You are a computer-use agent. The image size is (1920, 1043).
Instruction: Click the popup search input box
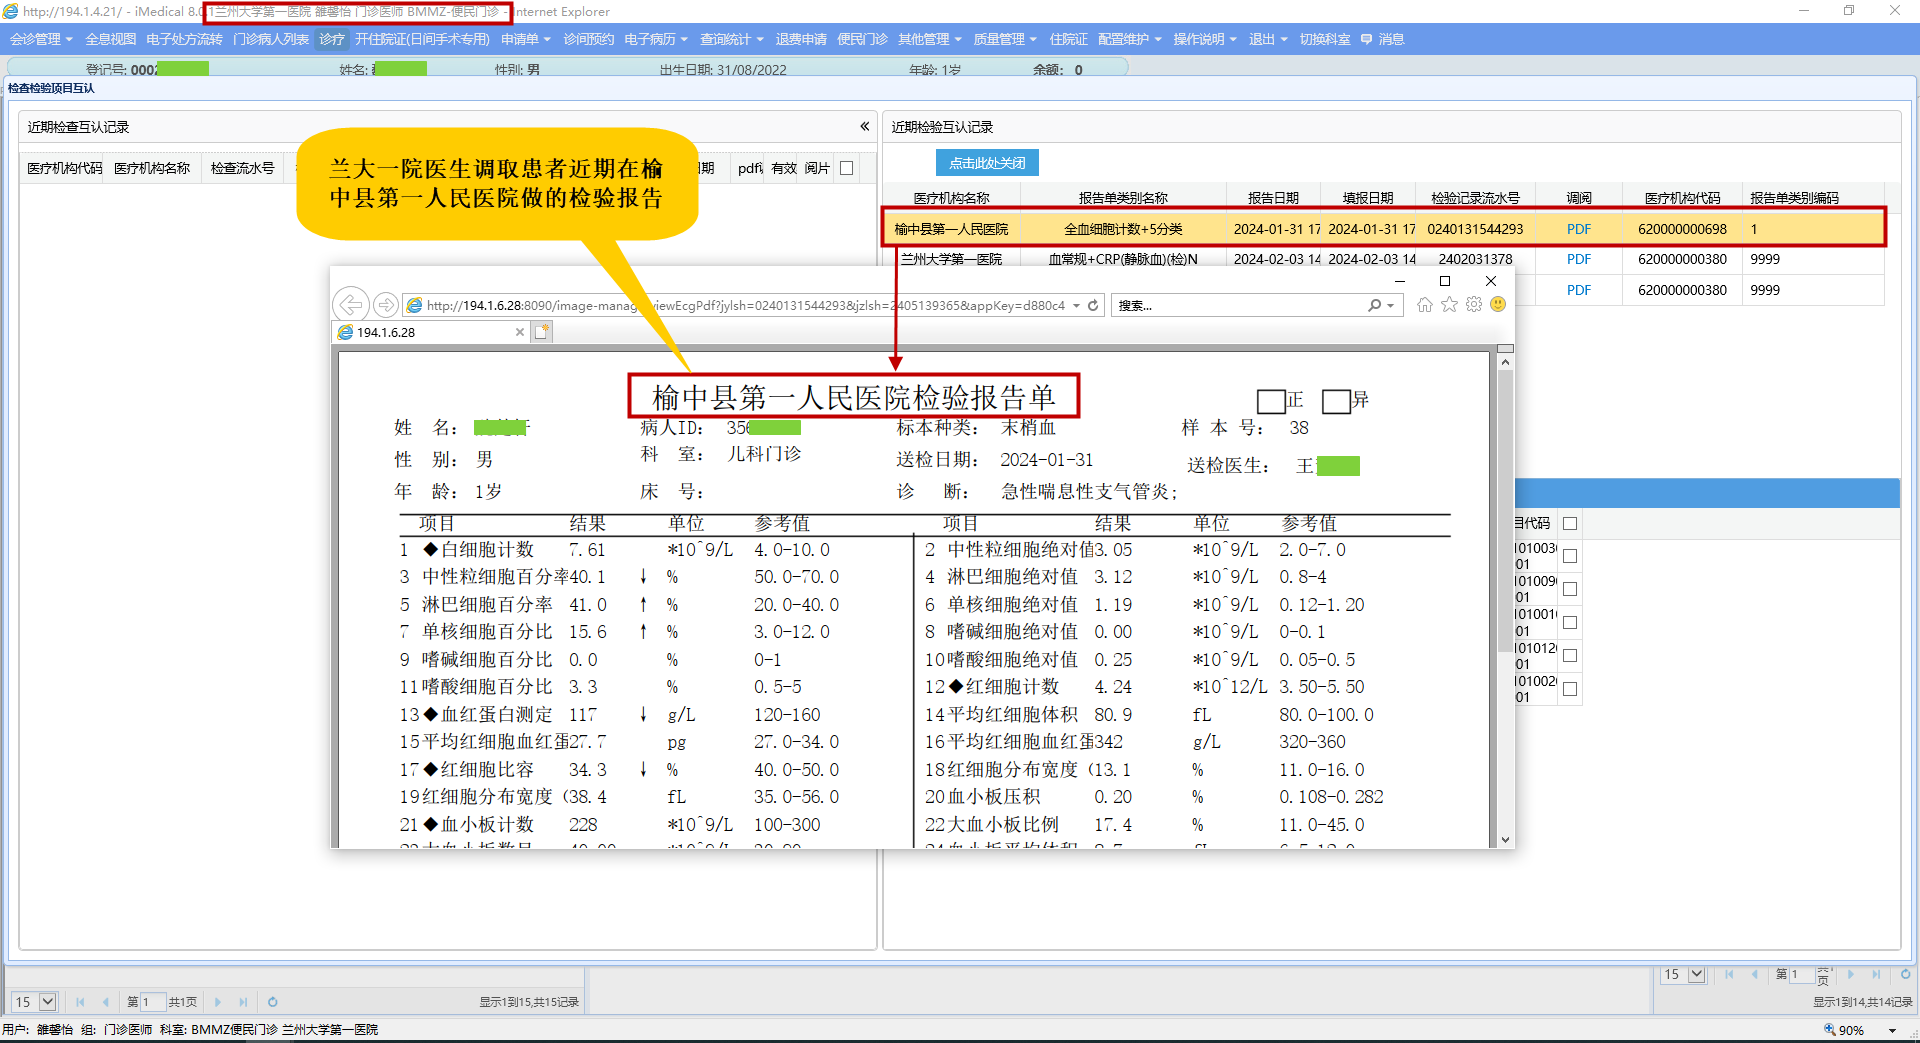(1238, 305)
